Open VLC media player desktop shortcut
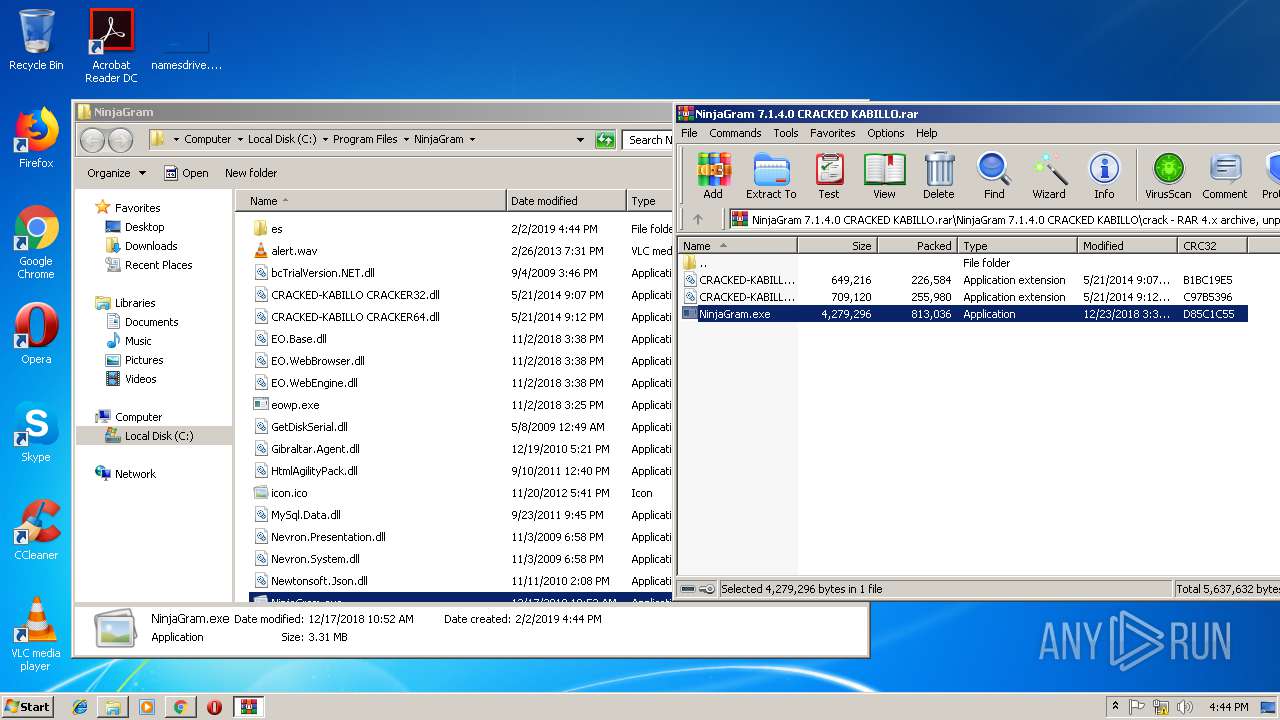The height and width of the screenshot is (720, 1280). point(36,634)
